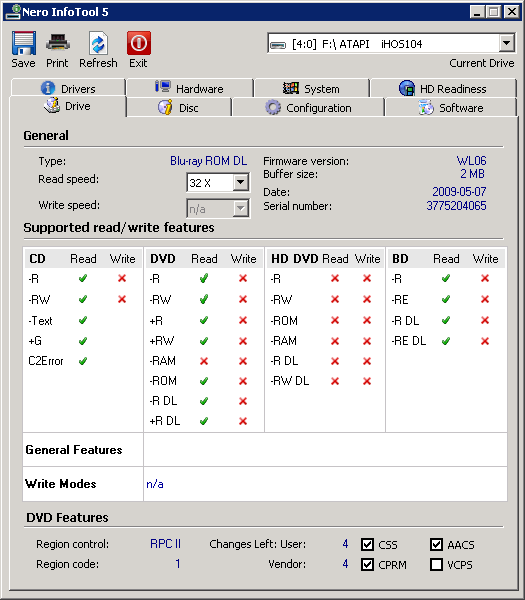Click the Hardware tab computer icon

click(x=163, y=87)
